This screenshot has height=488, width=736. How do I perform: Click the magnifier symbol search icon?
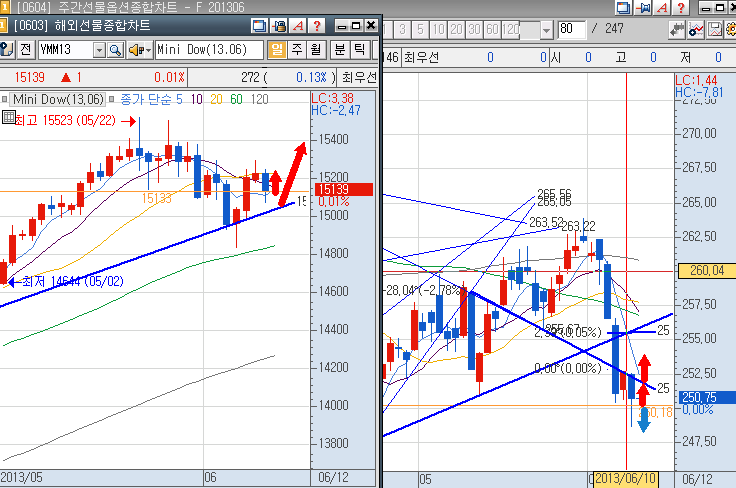point(114,49)
